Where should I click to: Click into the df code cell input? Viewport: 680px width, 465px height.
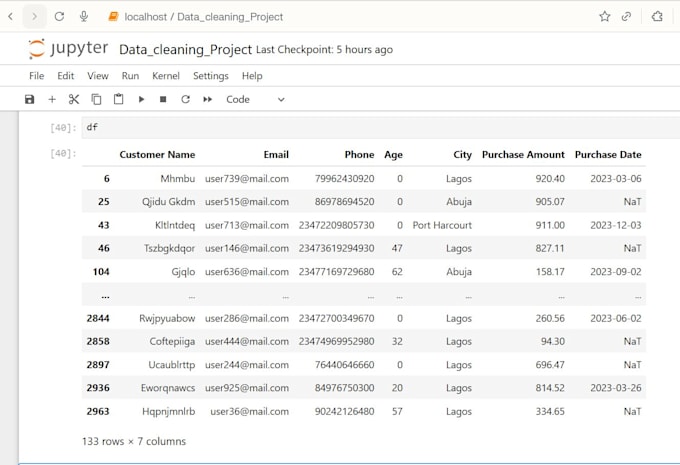[x=381, y=128]
